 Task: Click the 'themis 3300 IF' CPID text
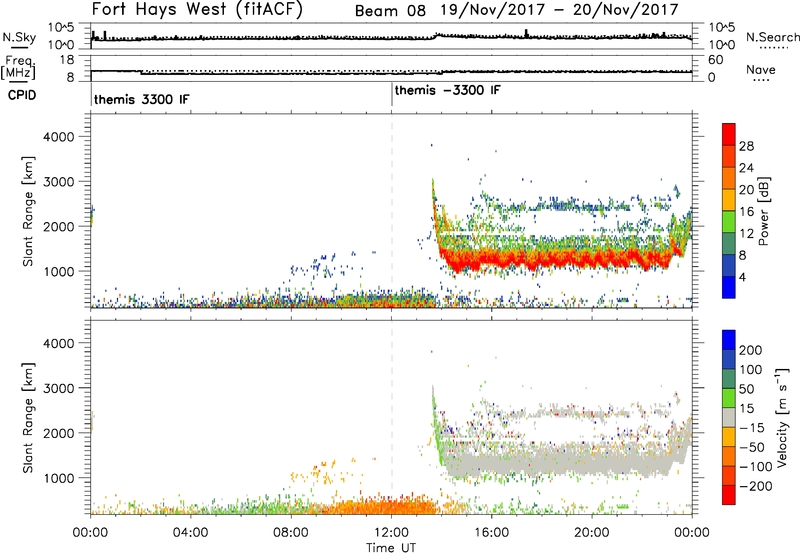click(x=141, y=99)
